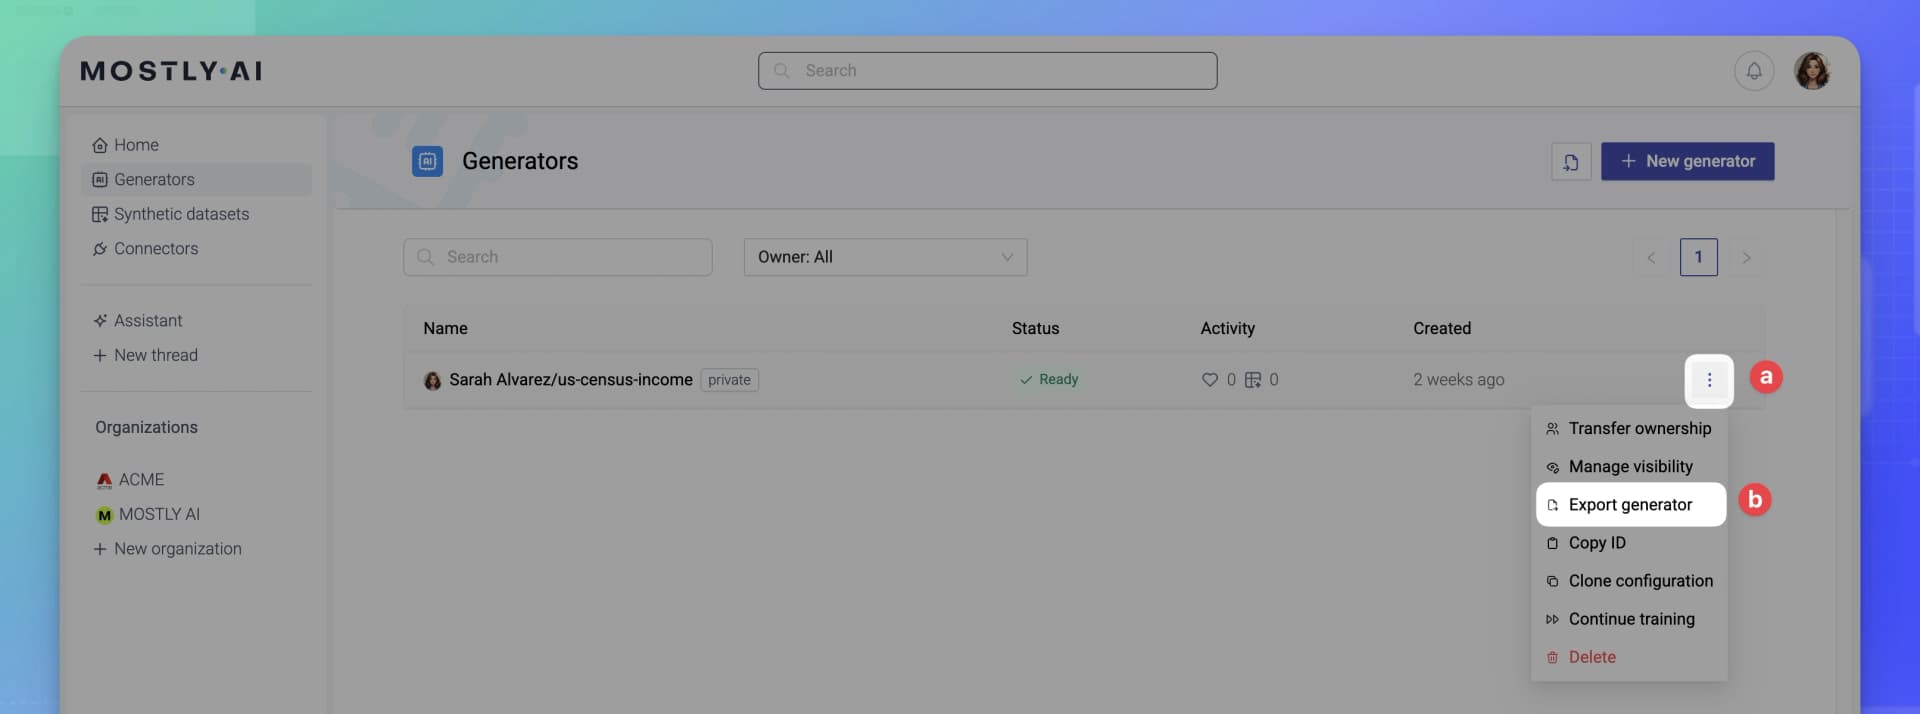Open the Owner: All dropdown

[885, 257]
